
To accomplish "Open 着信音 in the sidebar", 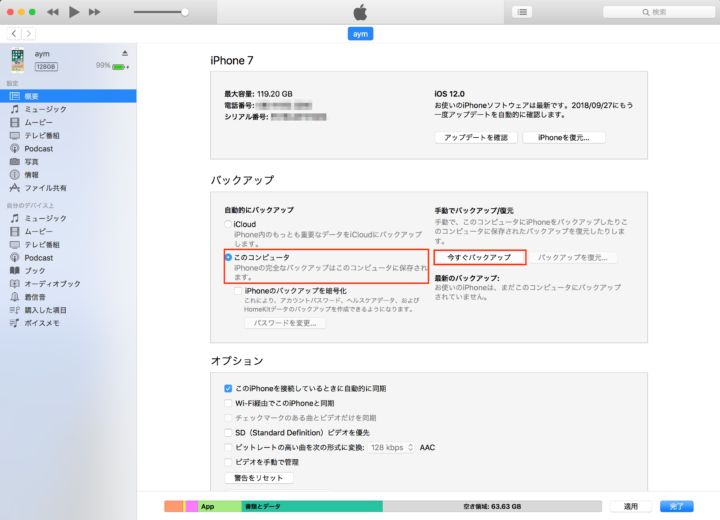I will point(68,297).
